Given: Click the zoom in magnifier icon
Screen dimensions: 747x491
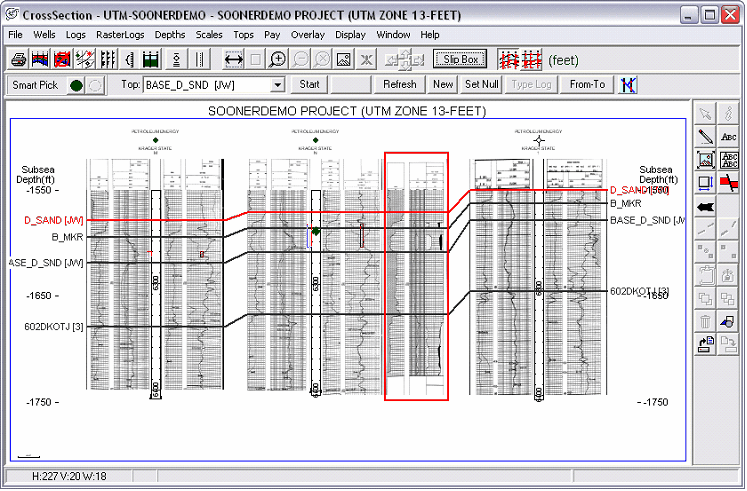Looking at the screenshot, I should click(278, 59).
